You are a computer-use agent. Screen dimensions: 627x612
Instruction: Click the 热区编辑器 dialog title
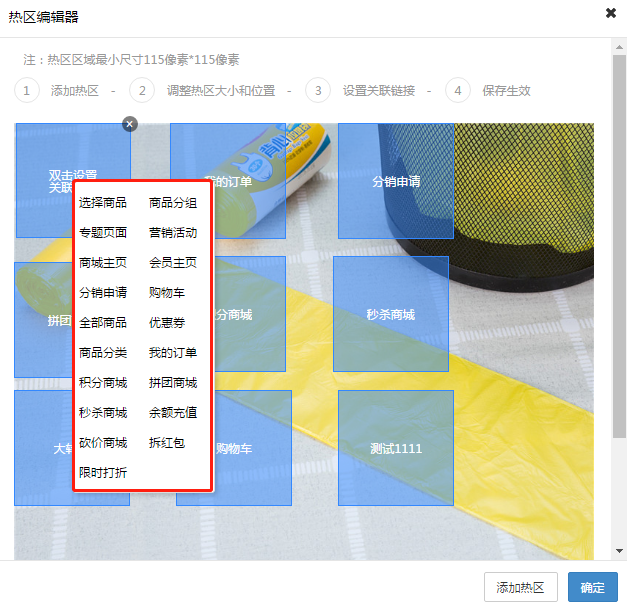[43, 17]
